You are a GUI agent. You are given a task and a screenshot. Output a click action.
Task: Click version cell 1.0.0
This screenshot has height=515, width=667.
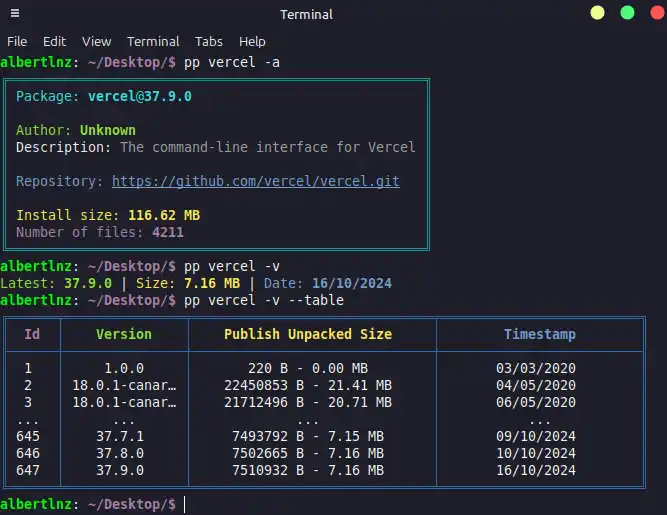pos(124,368)
